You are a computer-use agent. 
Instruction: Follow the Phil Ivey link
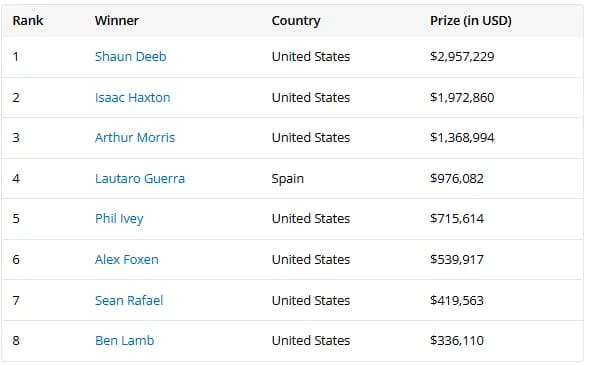click(x=119, y=219)
